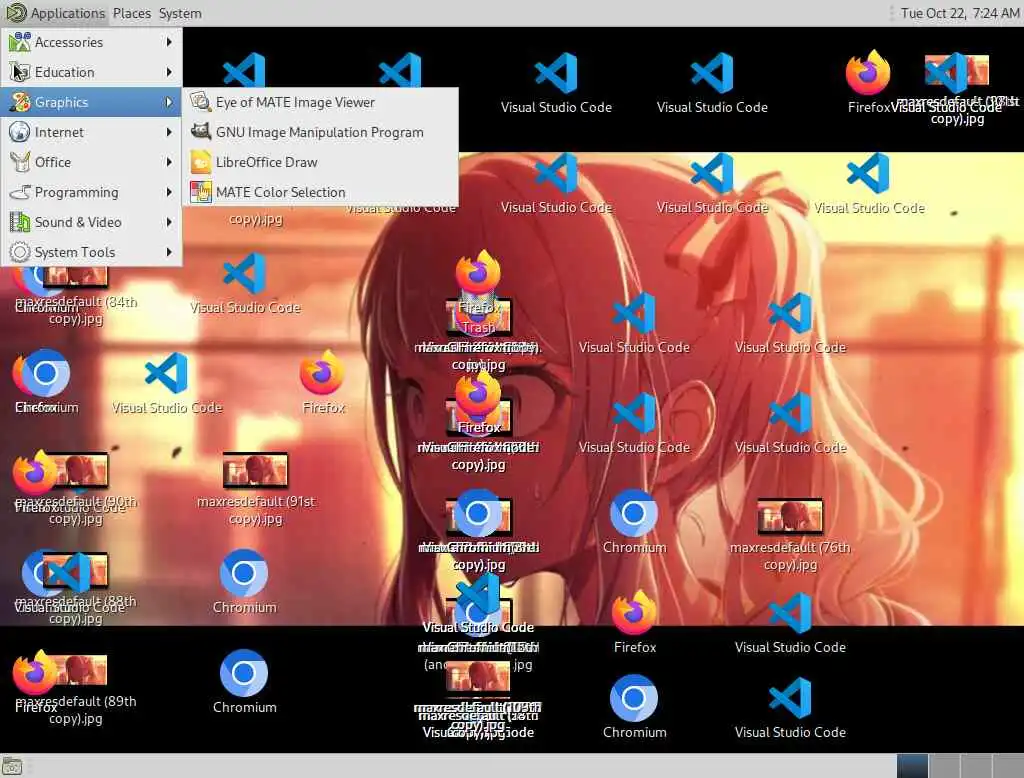Expand the Office submenu arrow

(x=169, y=162)
